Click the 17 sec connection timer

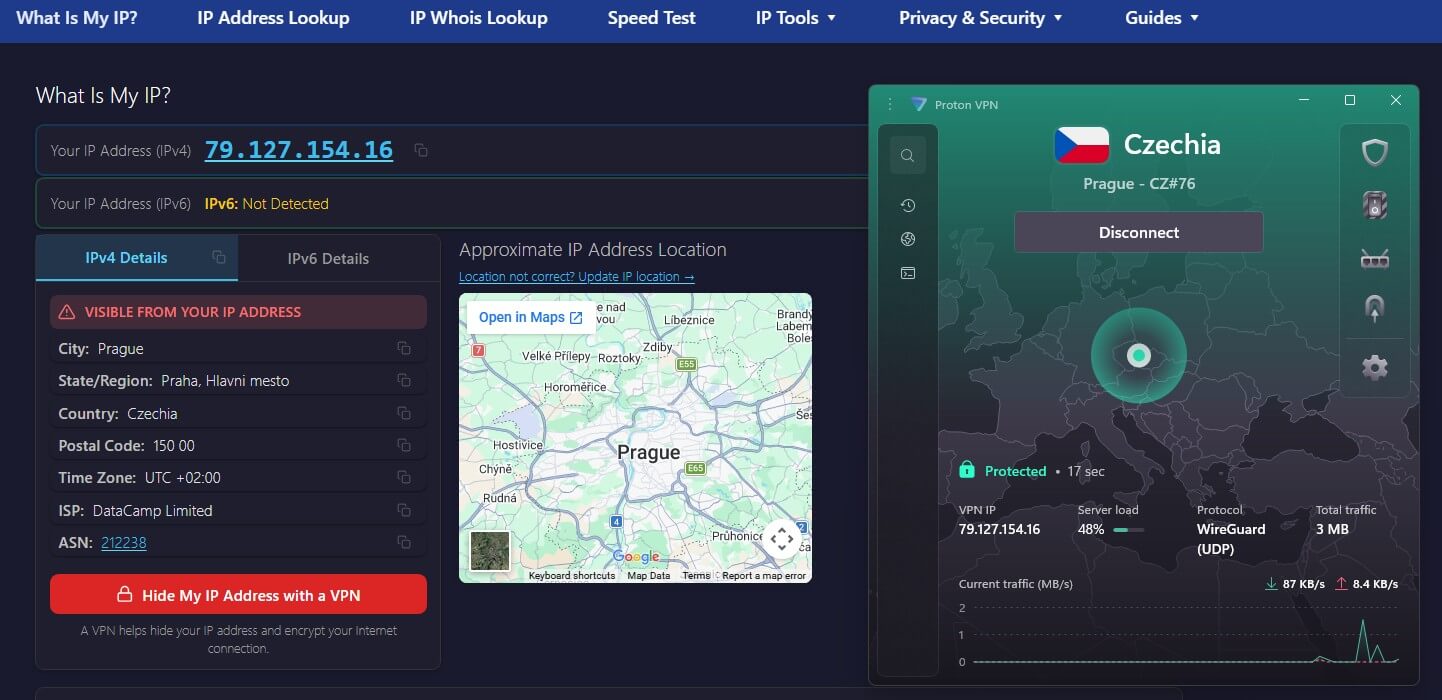[x=1086, y=471]
